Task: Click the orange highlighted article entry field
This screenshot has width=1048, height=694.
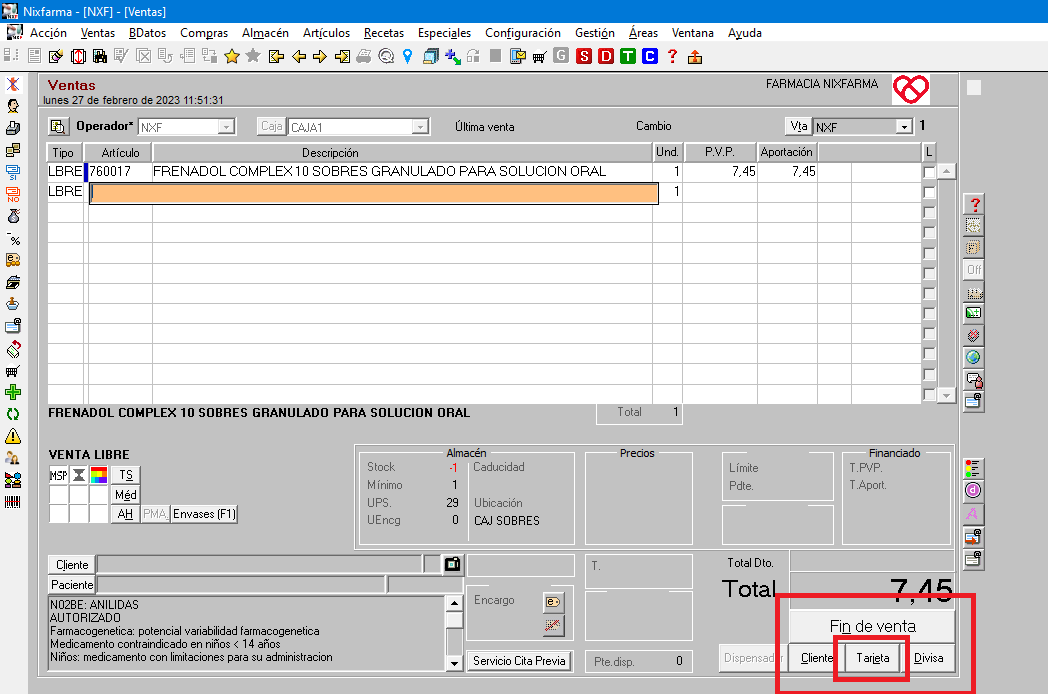Action: (374, 192)
